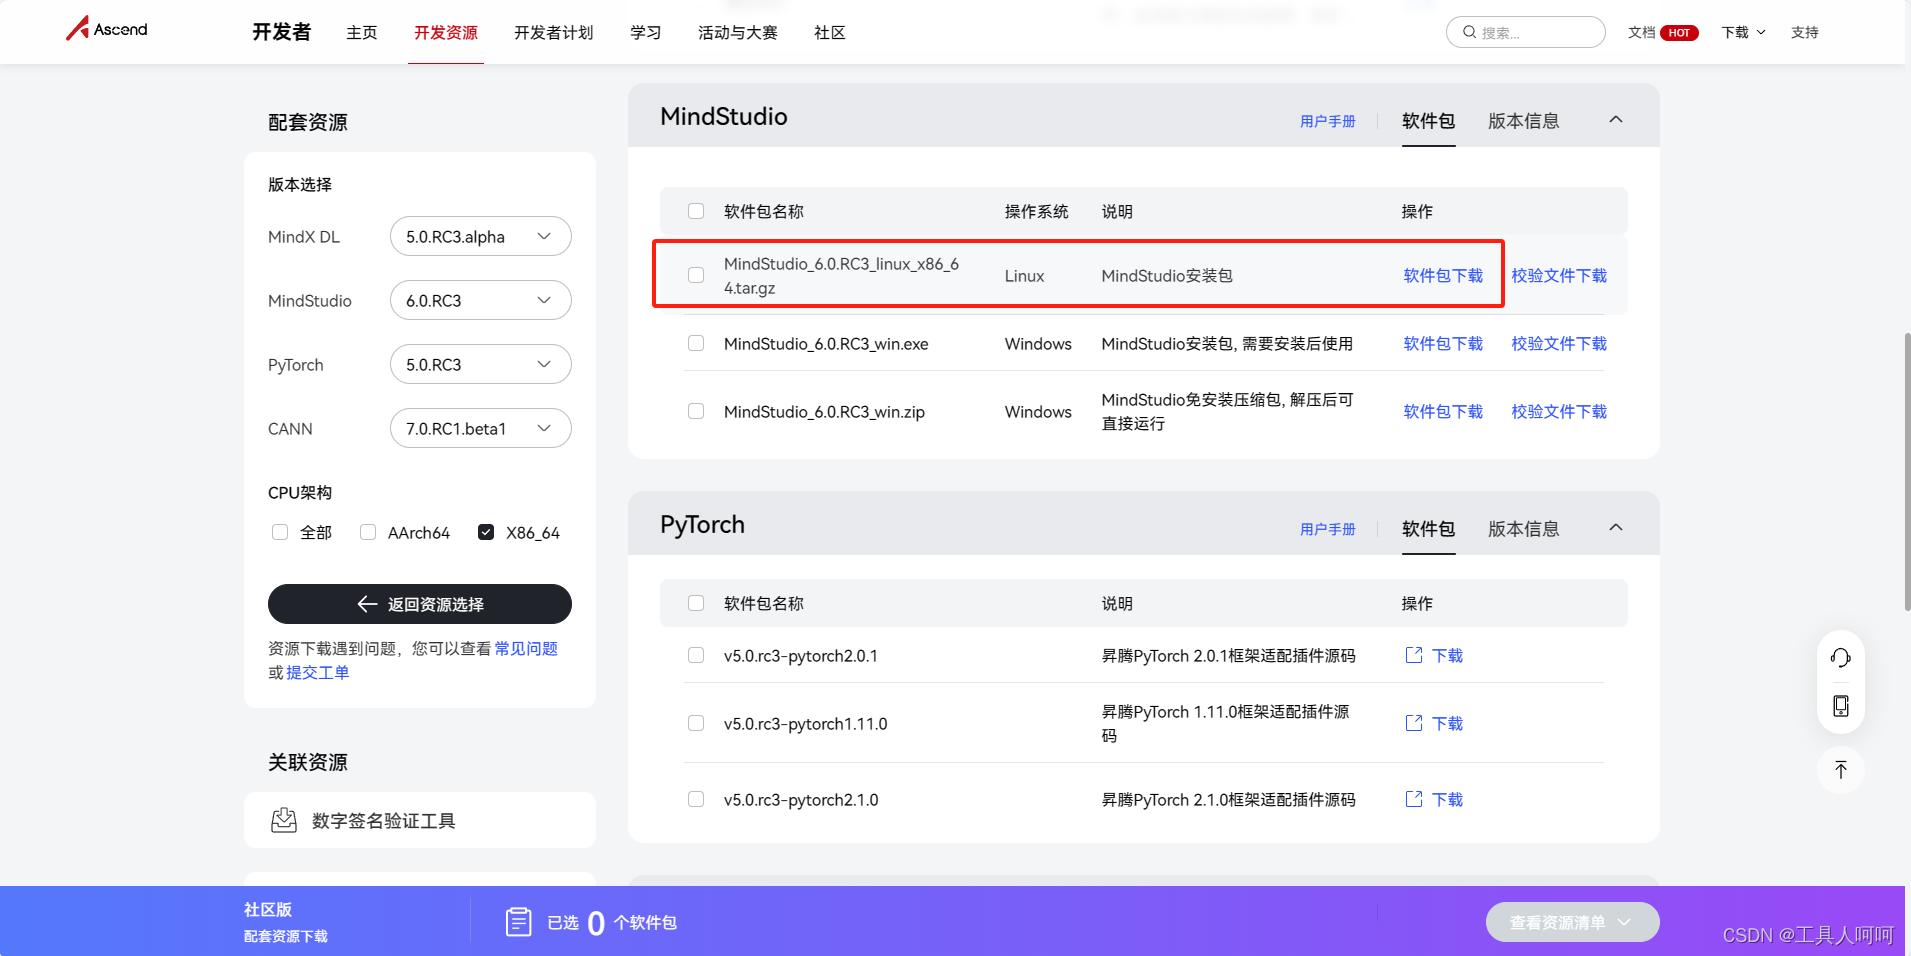Check MindStudio_6.0.RC3_win.exe package

(696, 343)
